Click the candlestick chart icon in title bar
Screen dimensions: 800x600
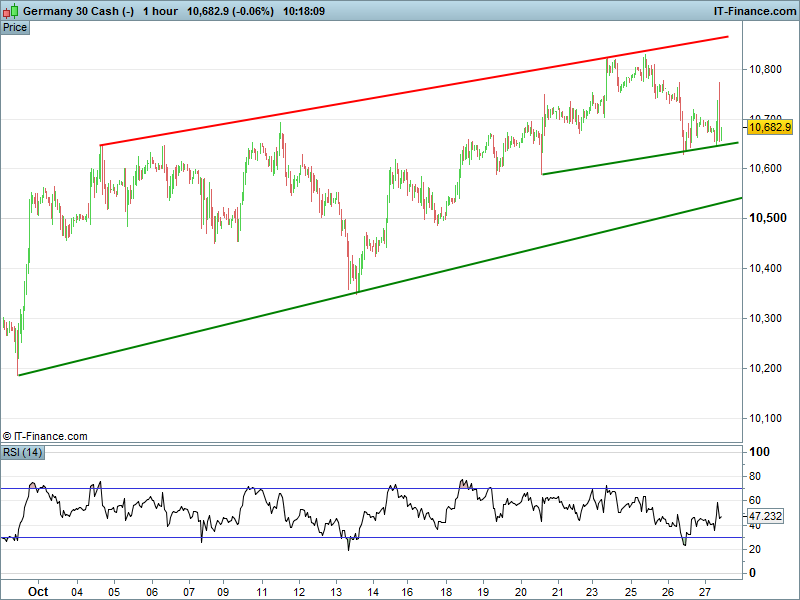(x=11, y=10)
